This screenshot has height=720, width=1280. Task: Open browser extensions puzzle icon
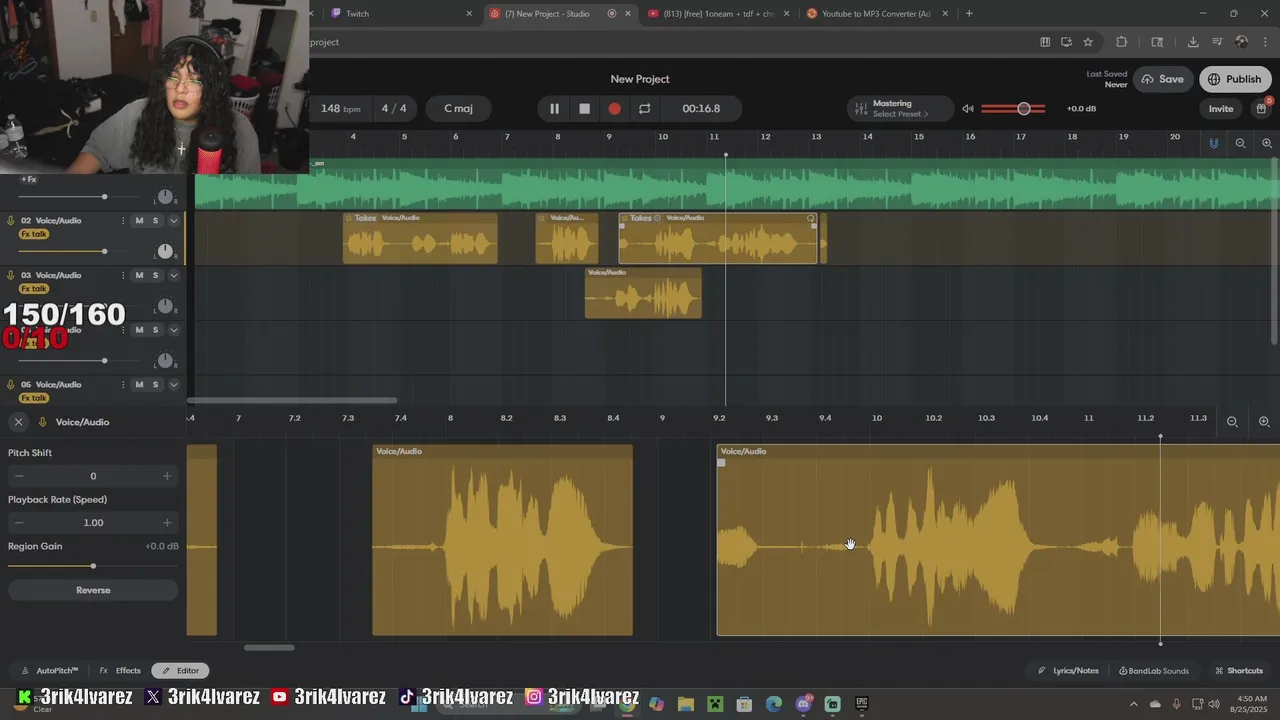1121,42
